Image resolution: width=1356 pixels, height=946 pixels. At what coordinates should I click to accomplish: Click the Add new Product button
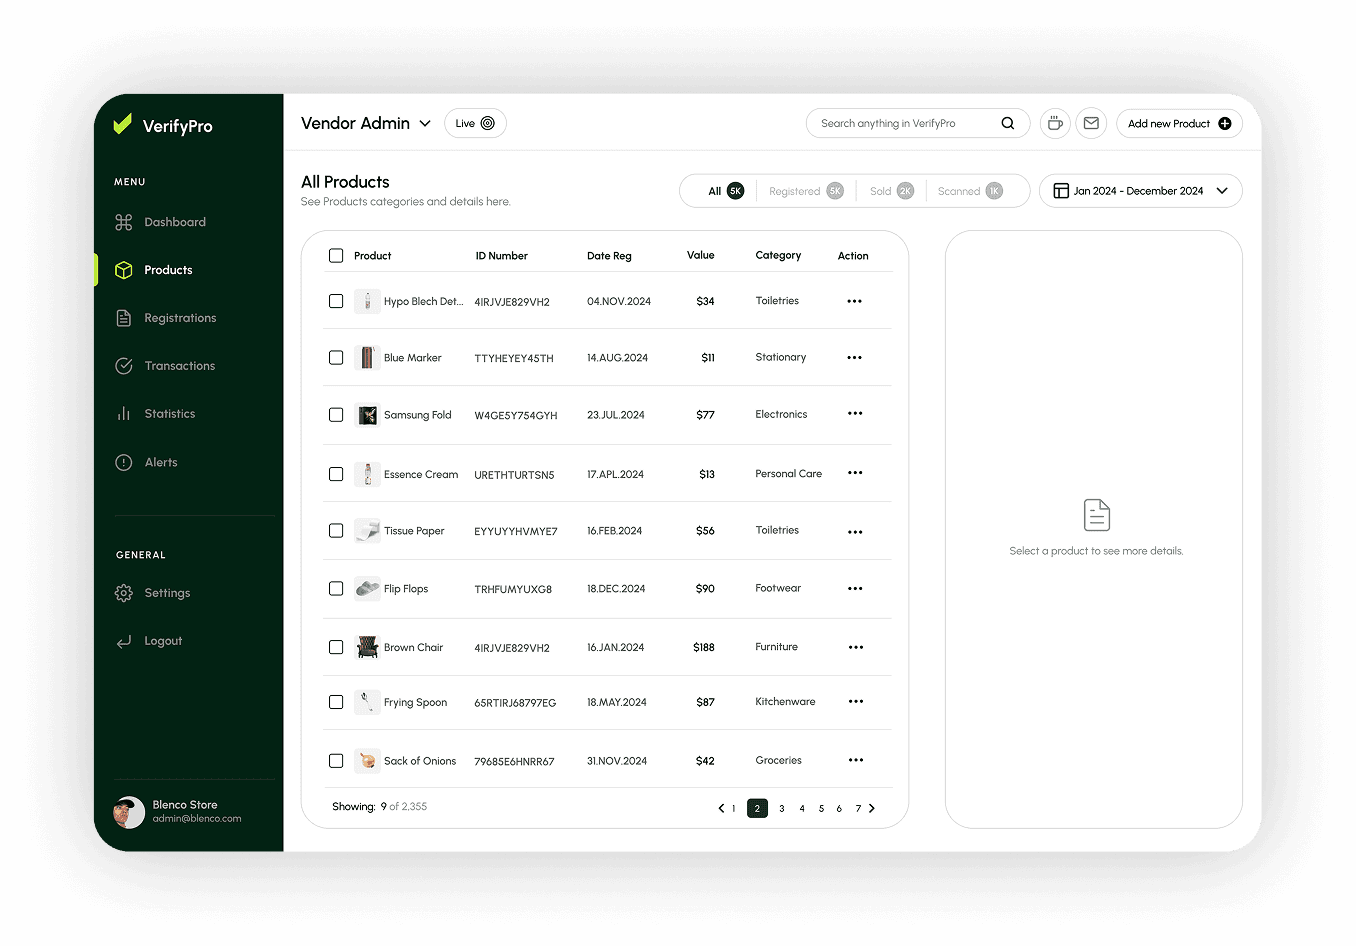pyautogui.click(x=1179, y=123)
